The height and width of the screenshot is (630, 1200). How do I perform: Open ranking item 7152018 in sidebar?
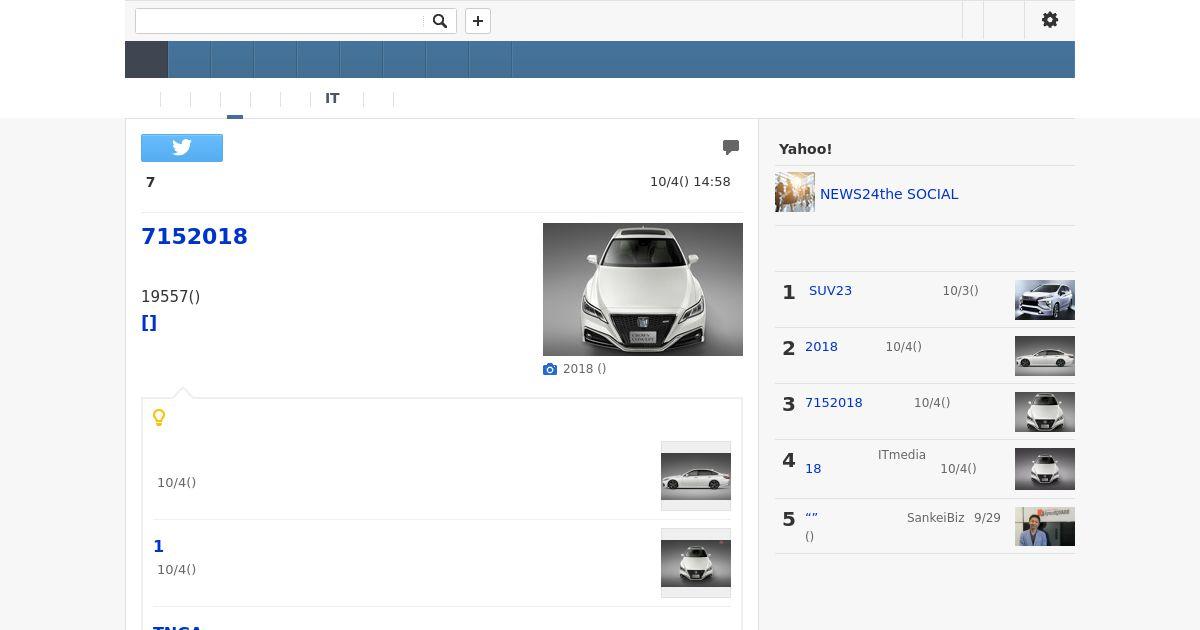point(833,403)
